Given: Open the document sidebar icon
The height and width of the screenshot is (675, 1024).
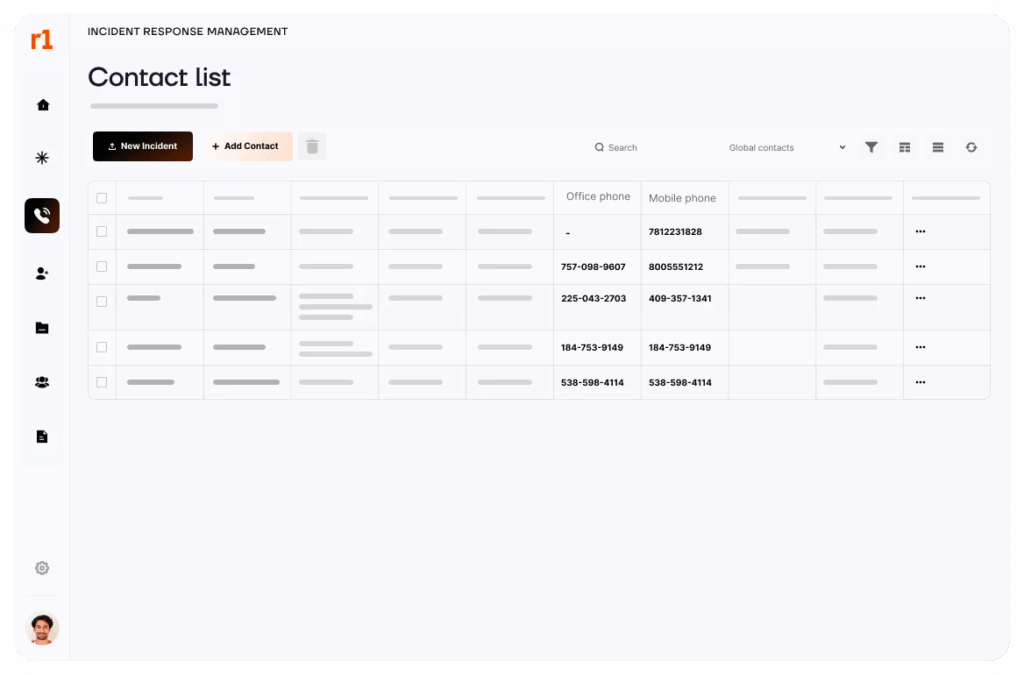Looking at the screenshot, I should [x=42, y=437].
